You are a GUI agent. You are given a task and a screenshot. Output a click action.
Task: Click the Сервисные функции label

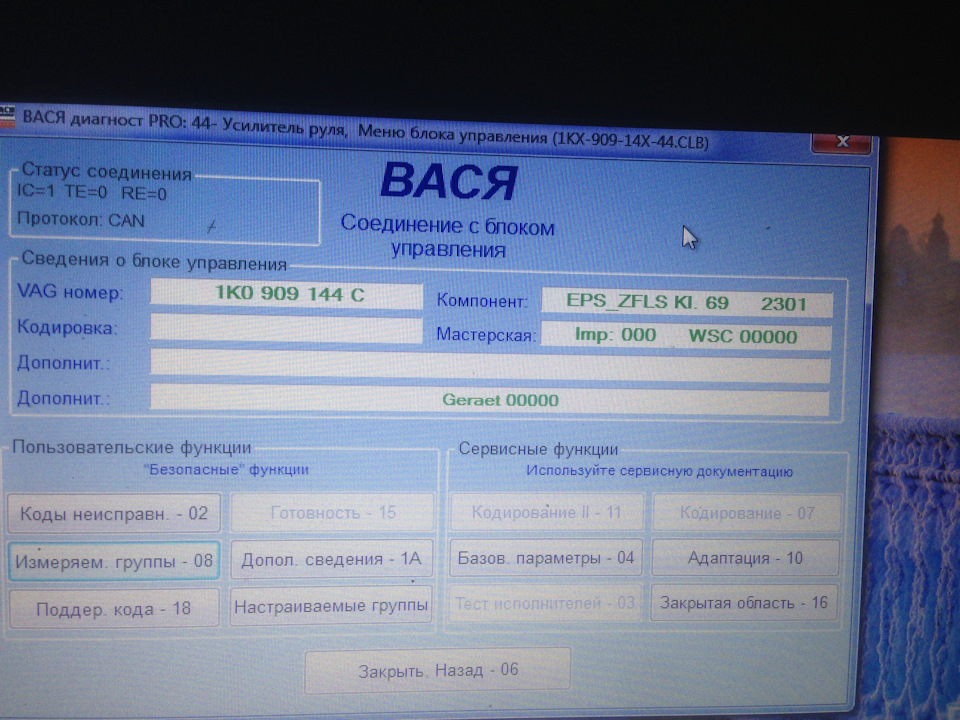538,449
